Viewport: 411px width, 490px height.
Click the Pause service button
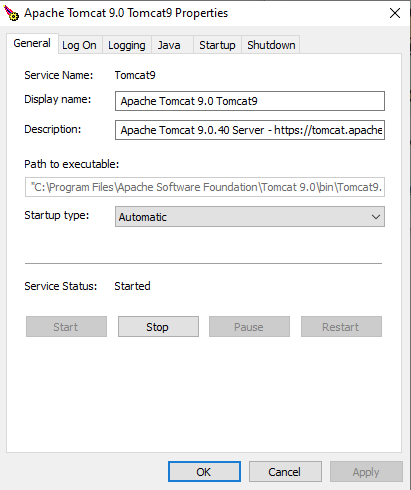coord(249,327)
